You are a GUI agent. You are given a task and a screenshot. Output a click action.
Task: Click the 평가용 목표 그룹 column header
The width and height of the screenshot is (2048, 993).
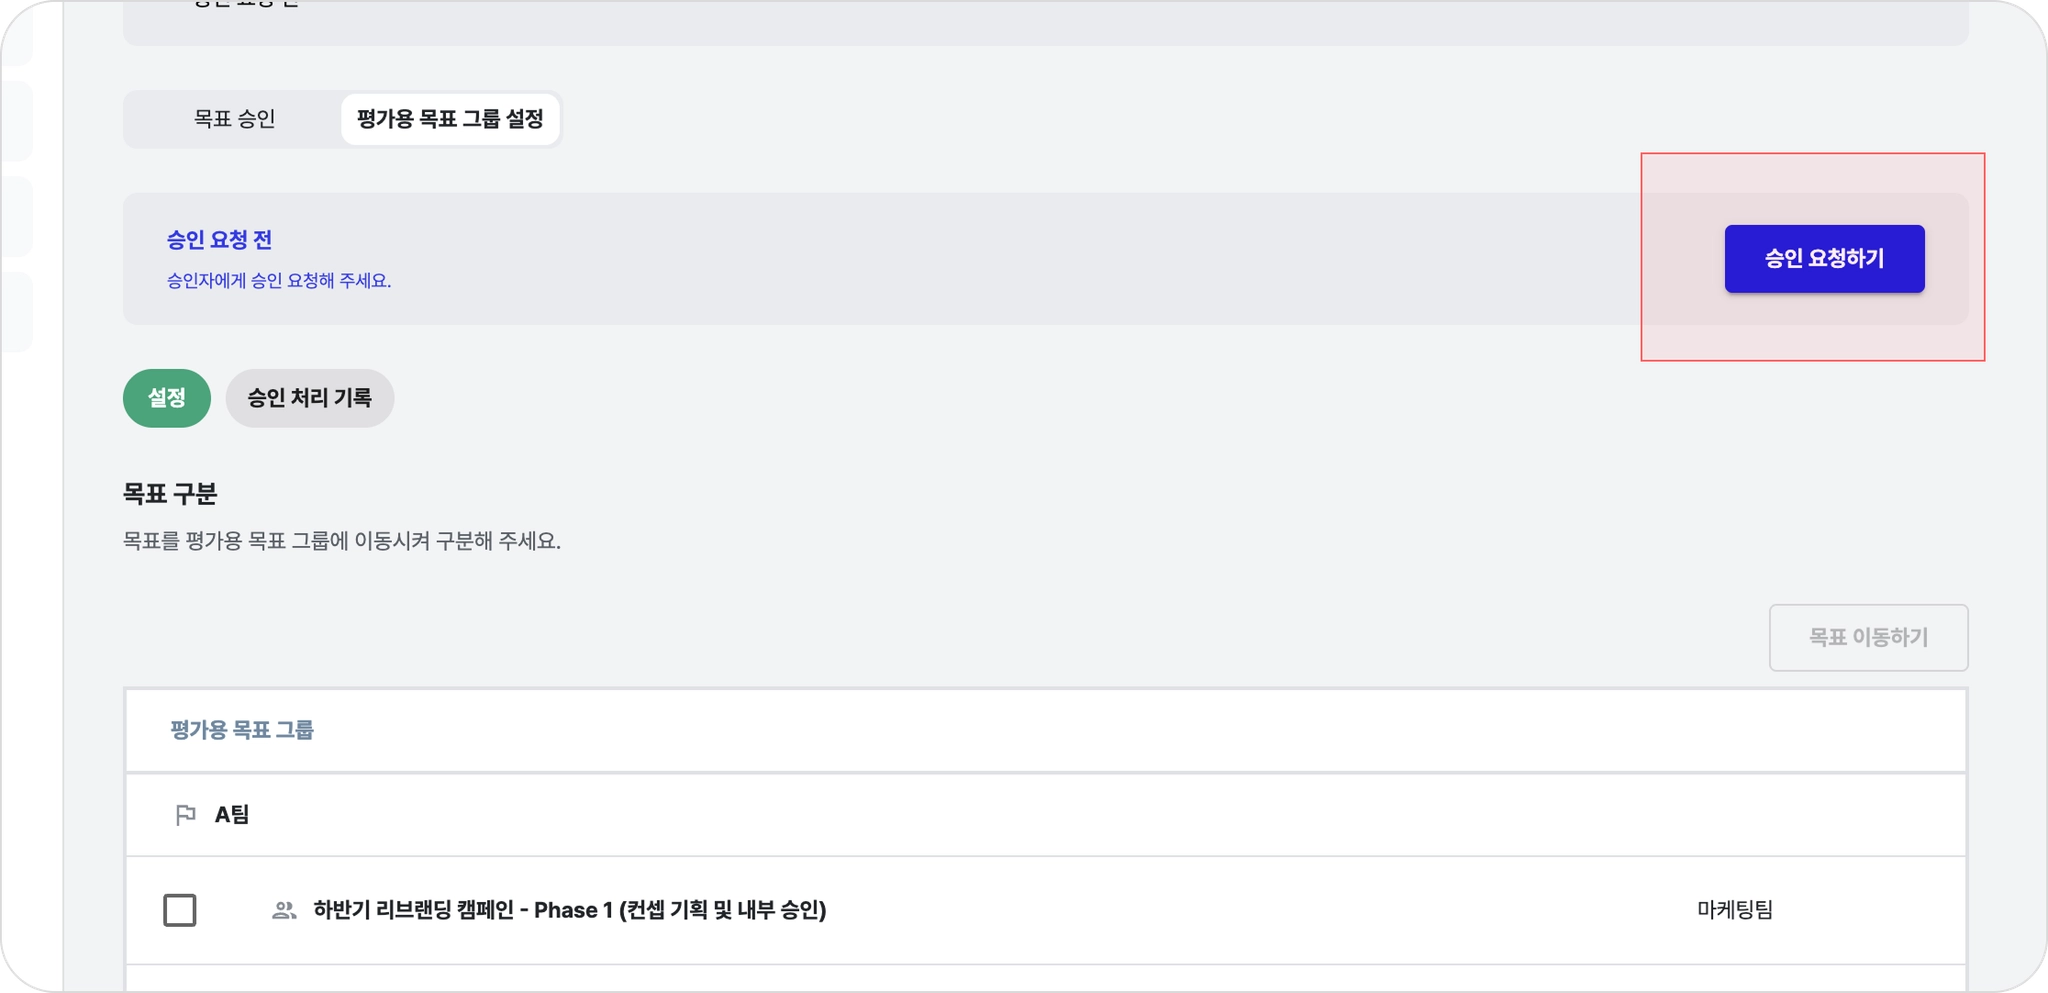click(x=242, y=730)
